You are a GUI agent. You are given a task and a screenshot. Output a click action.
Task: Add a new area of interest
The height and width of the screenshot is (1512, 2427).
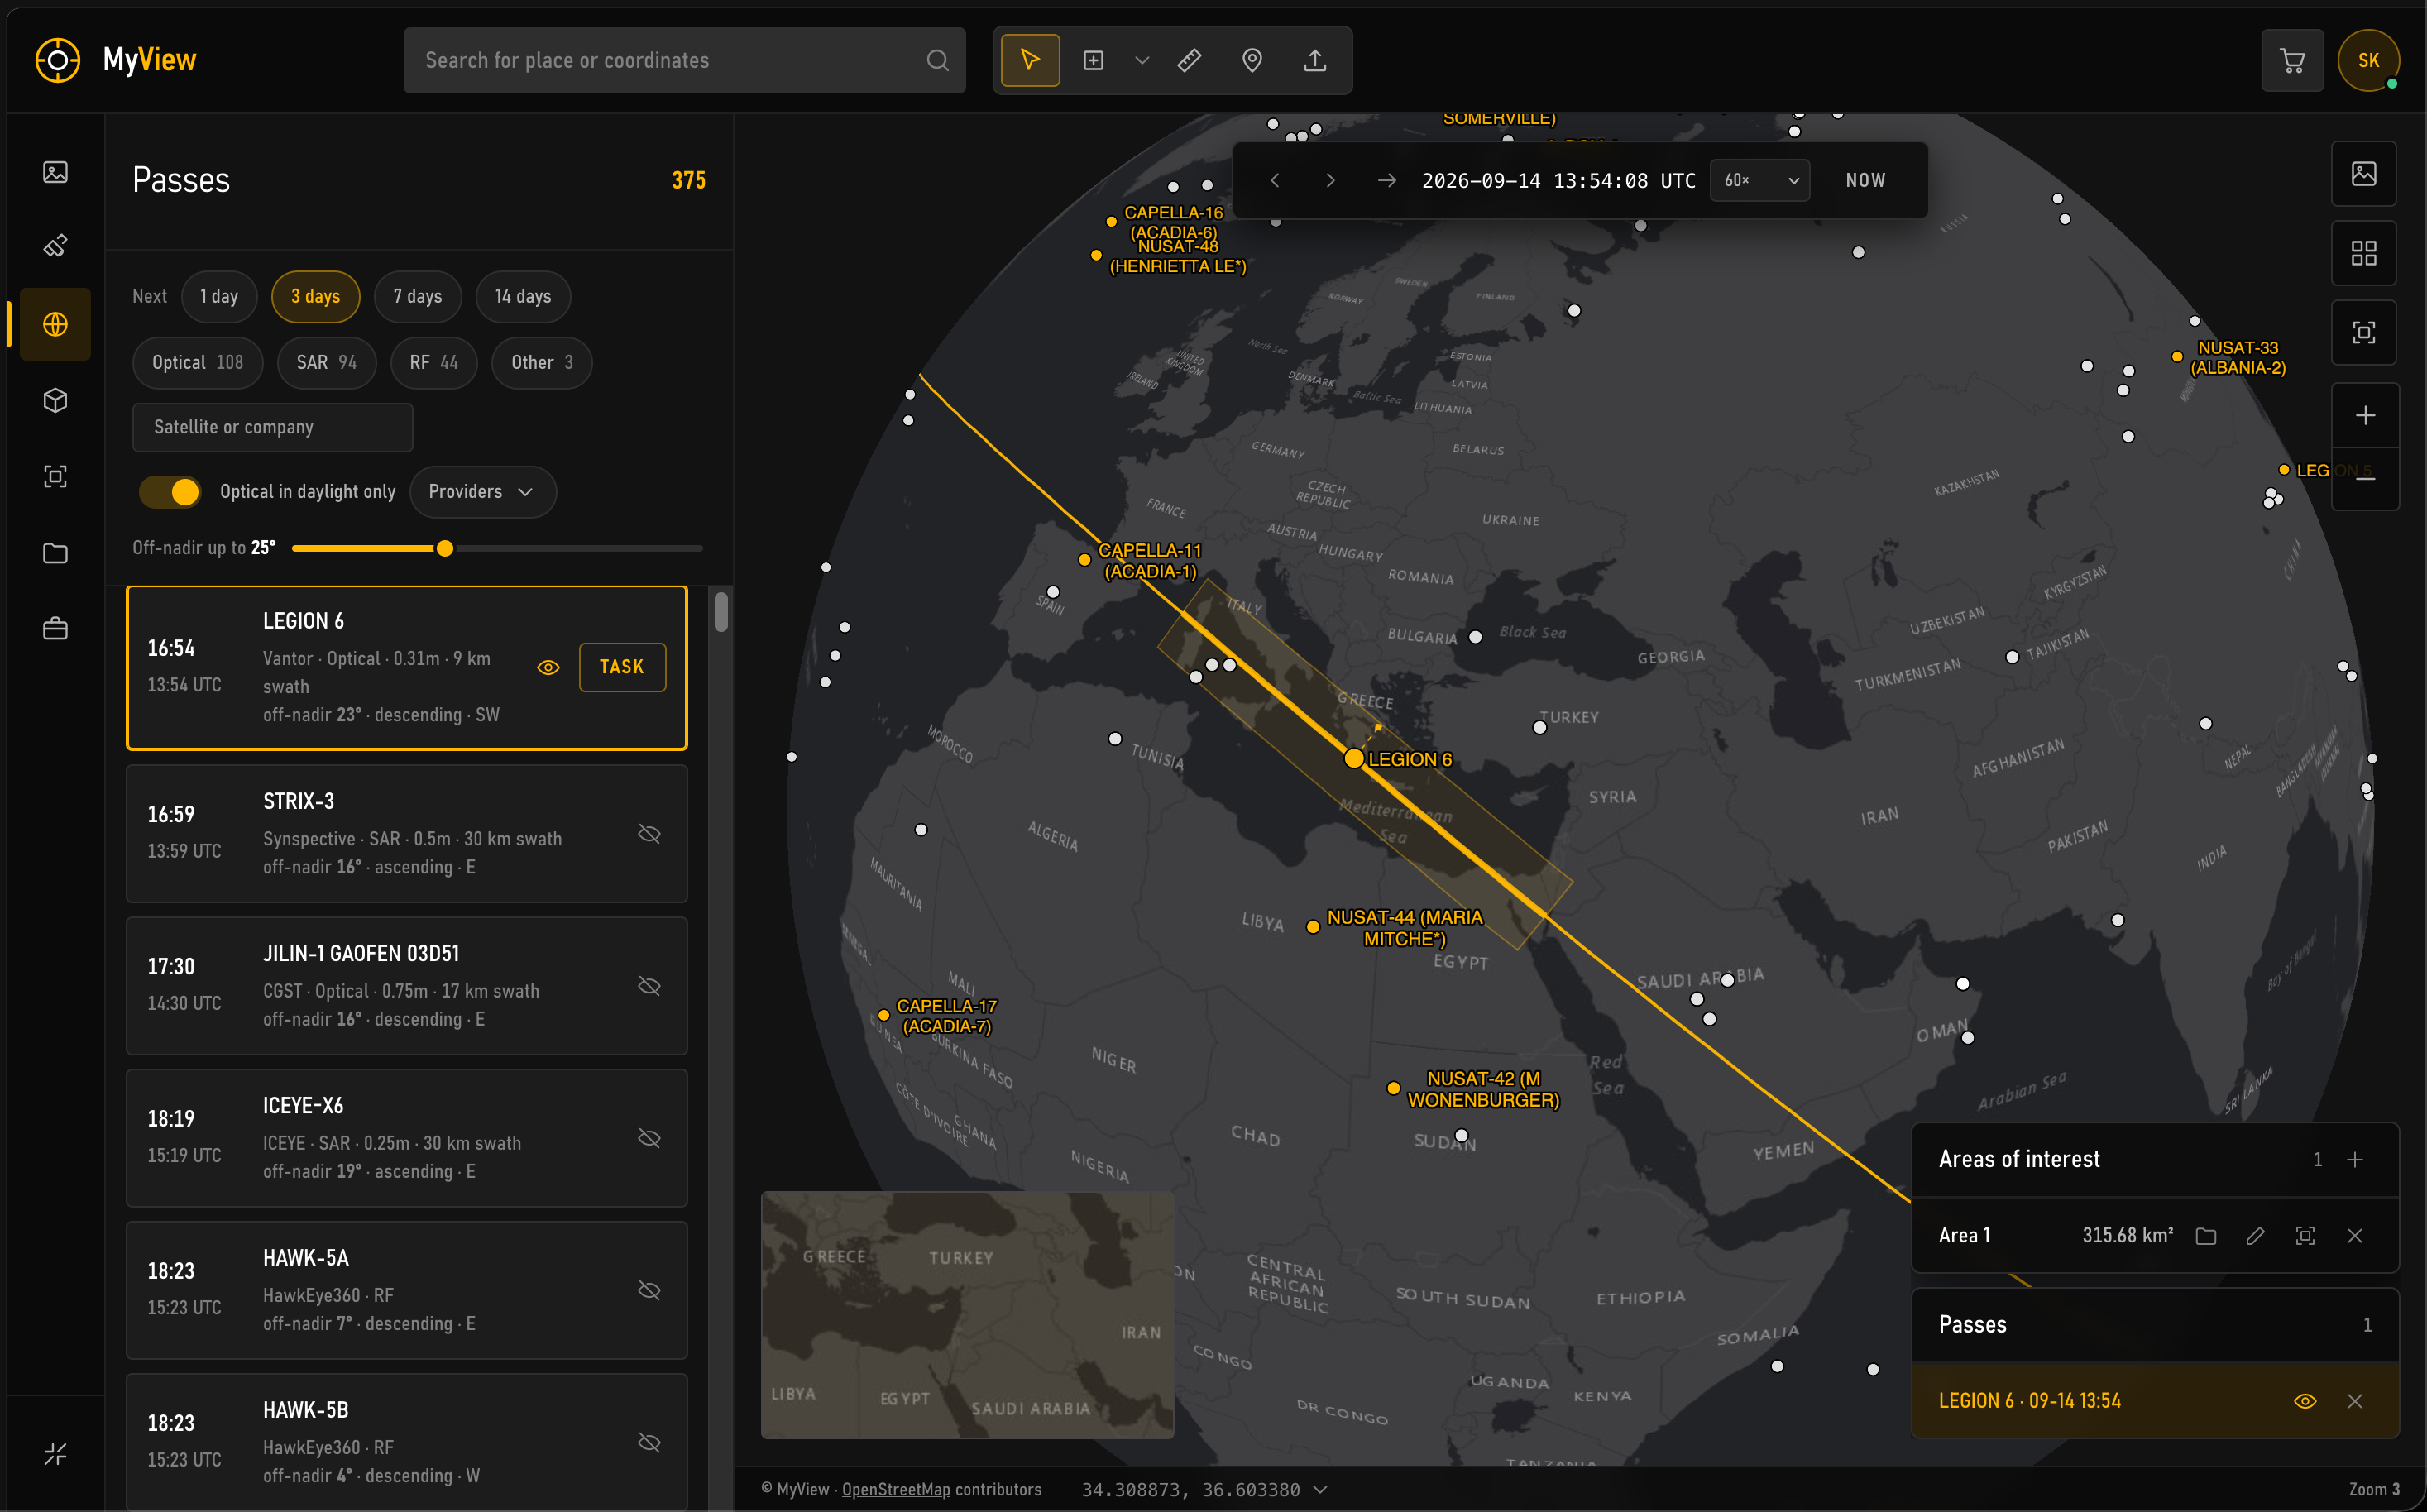[2355, 1159]
